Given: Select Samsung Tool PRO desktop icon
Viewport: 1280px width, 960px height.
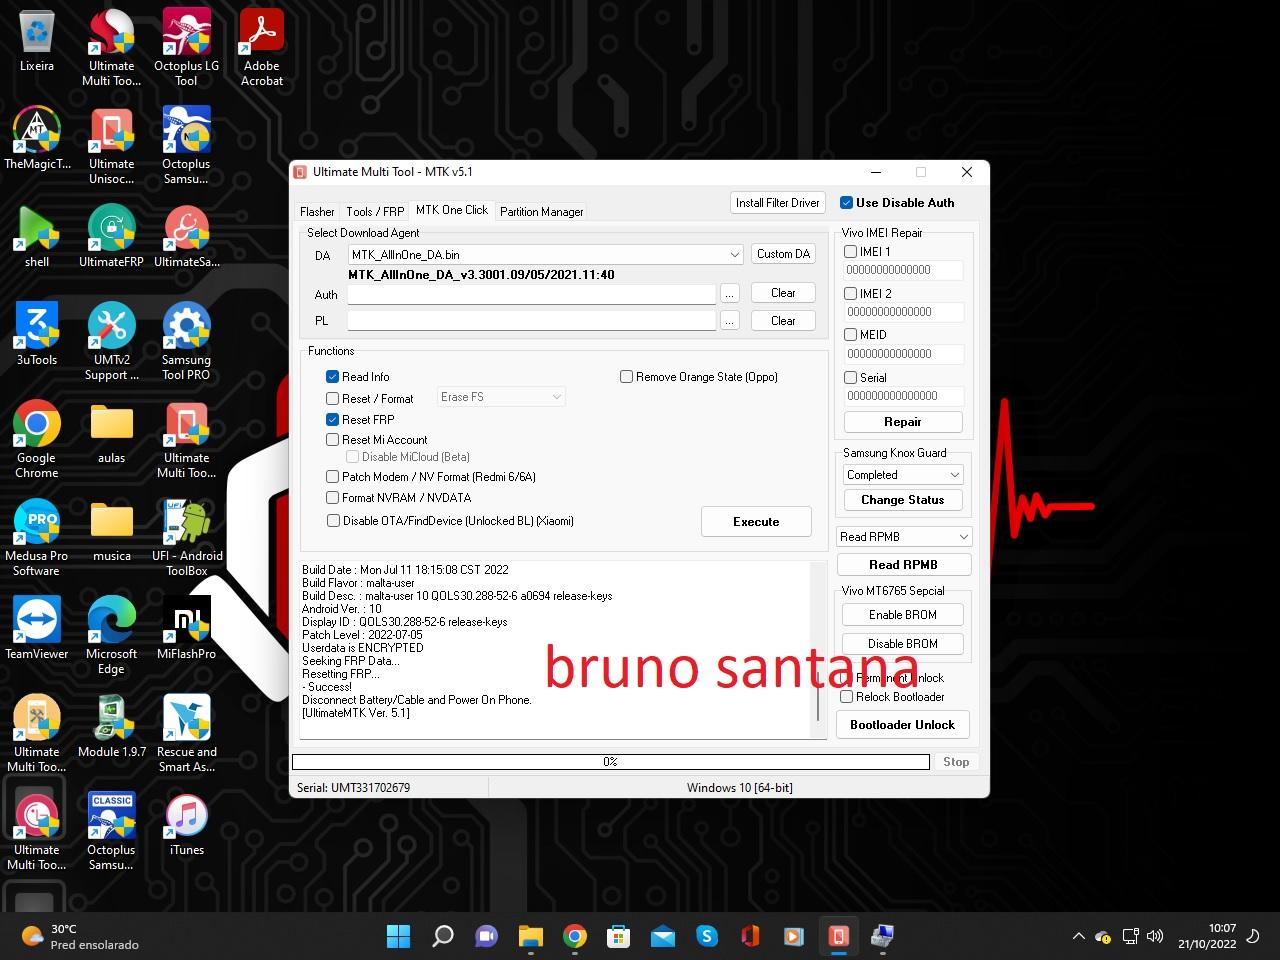Looking at the screenshot, I should [x=186, y=342].
